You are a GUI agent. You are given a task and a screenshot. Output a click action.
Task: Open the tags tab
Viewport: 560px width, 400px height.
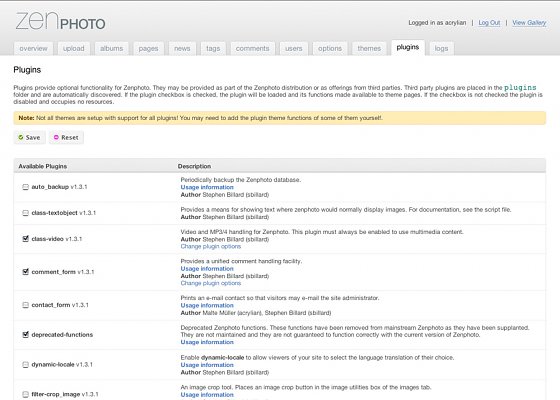click(x=213, y=49)
